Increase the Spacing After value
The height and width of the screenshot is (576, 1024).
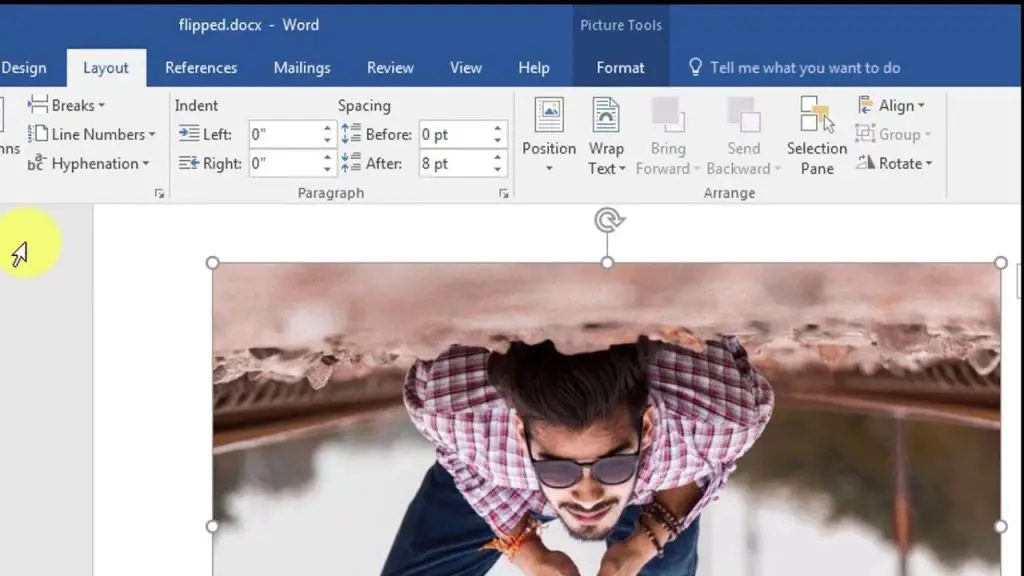pyautogui.click(x=498, y=157)
